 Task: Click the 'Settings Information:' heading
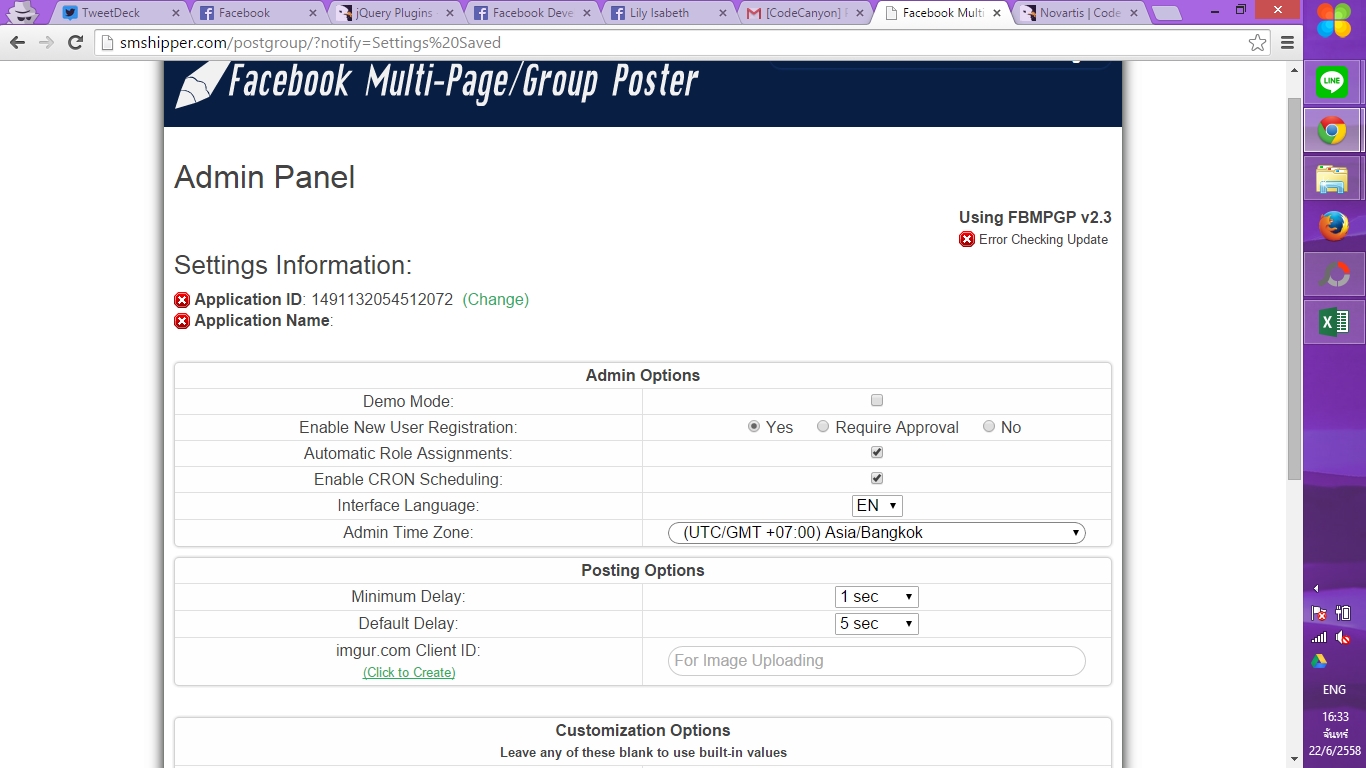(x=293, y=265)
